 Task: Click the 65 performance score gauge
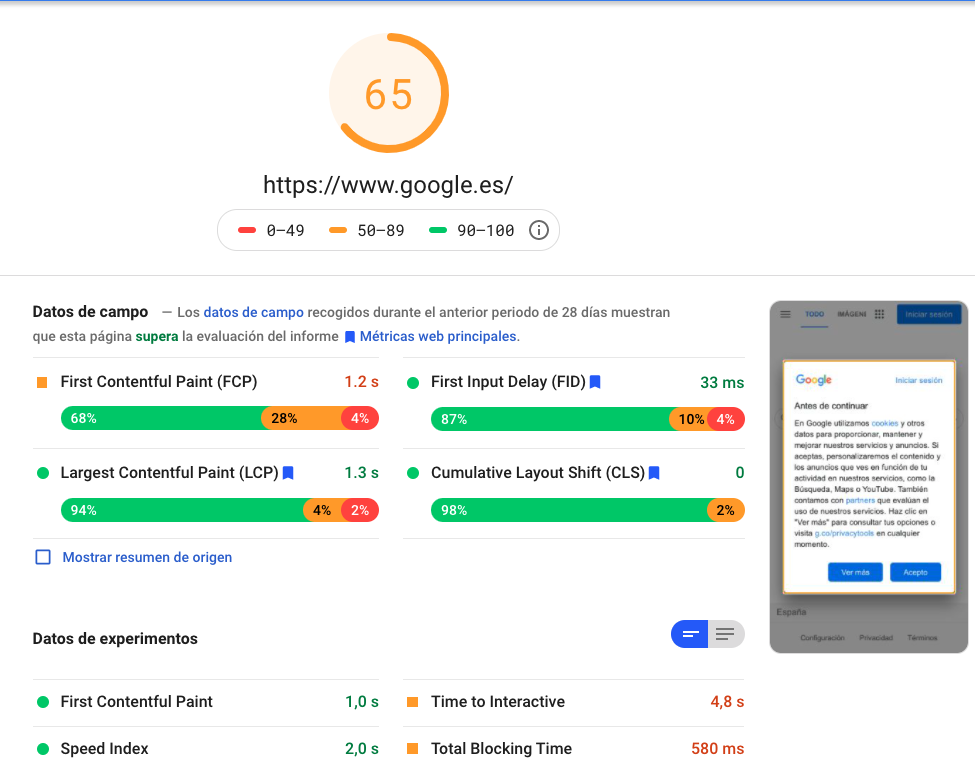389,93
